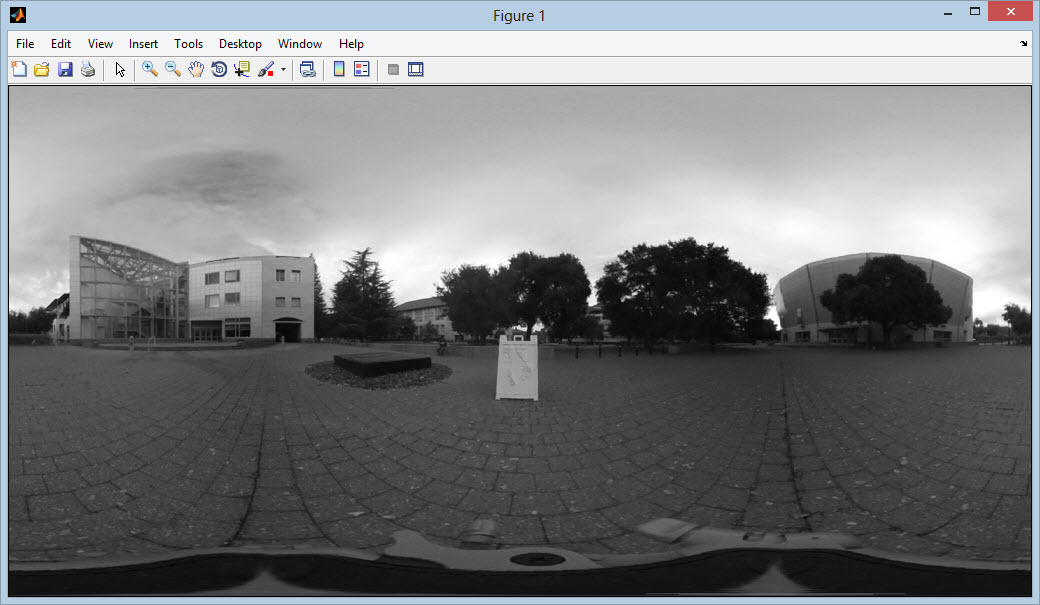Dock the figure using the corner arrow
1040x605 pixels.
click(x=1023, y=44)
